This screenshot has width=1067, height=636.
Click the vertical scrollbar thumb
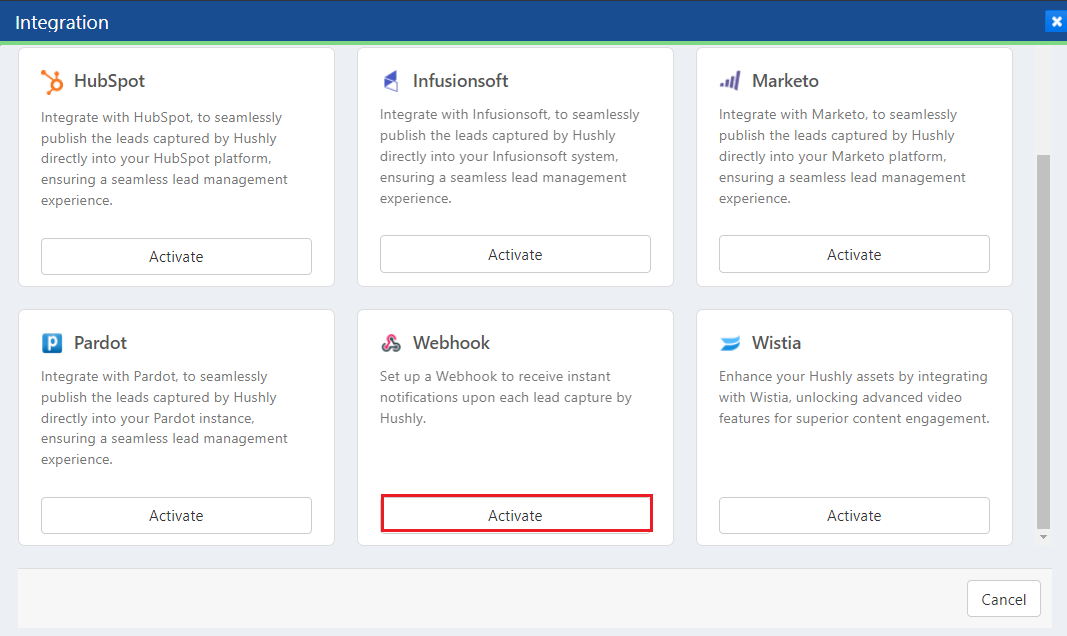pyautogui.click(x=1043, y=341)
